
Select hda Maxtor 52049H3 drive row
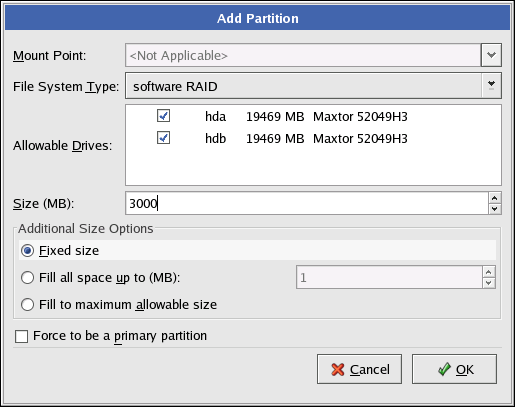pyautogui.click(x=313, y=116)
